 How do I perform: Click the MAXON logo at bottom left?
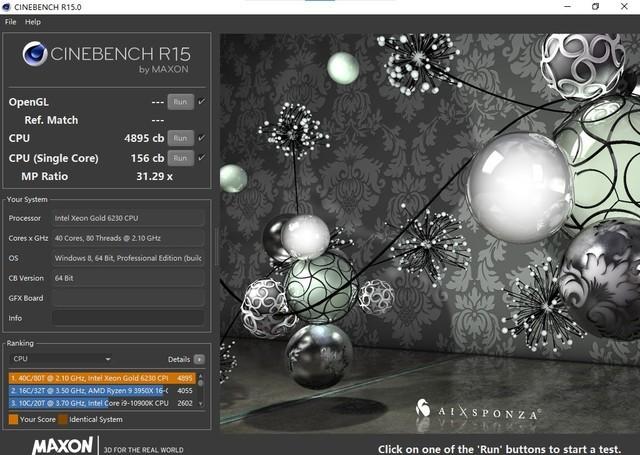(64, 445)
